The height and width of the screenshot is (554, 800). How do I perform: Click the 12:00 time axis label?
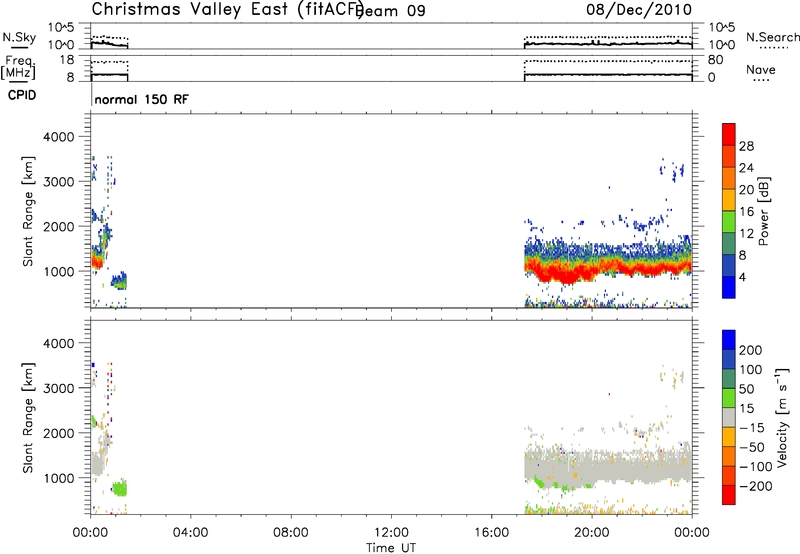391,533
